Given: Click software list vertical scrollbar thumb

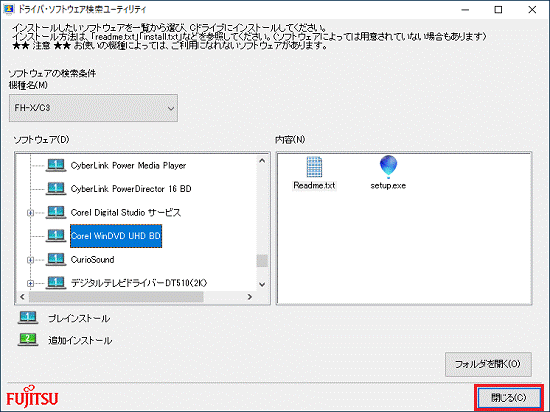Looking at the screenshot, I should click(x=262, y=261).
